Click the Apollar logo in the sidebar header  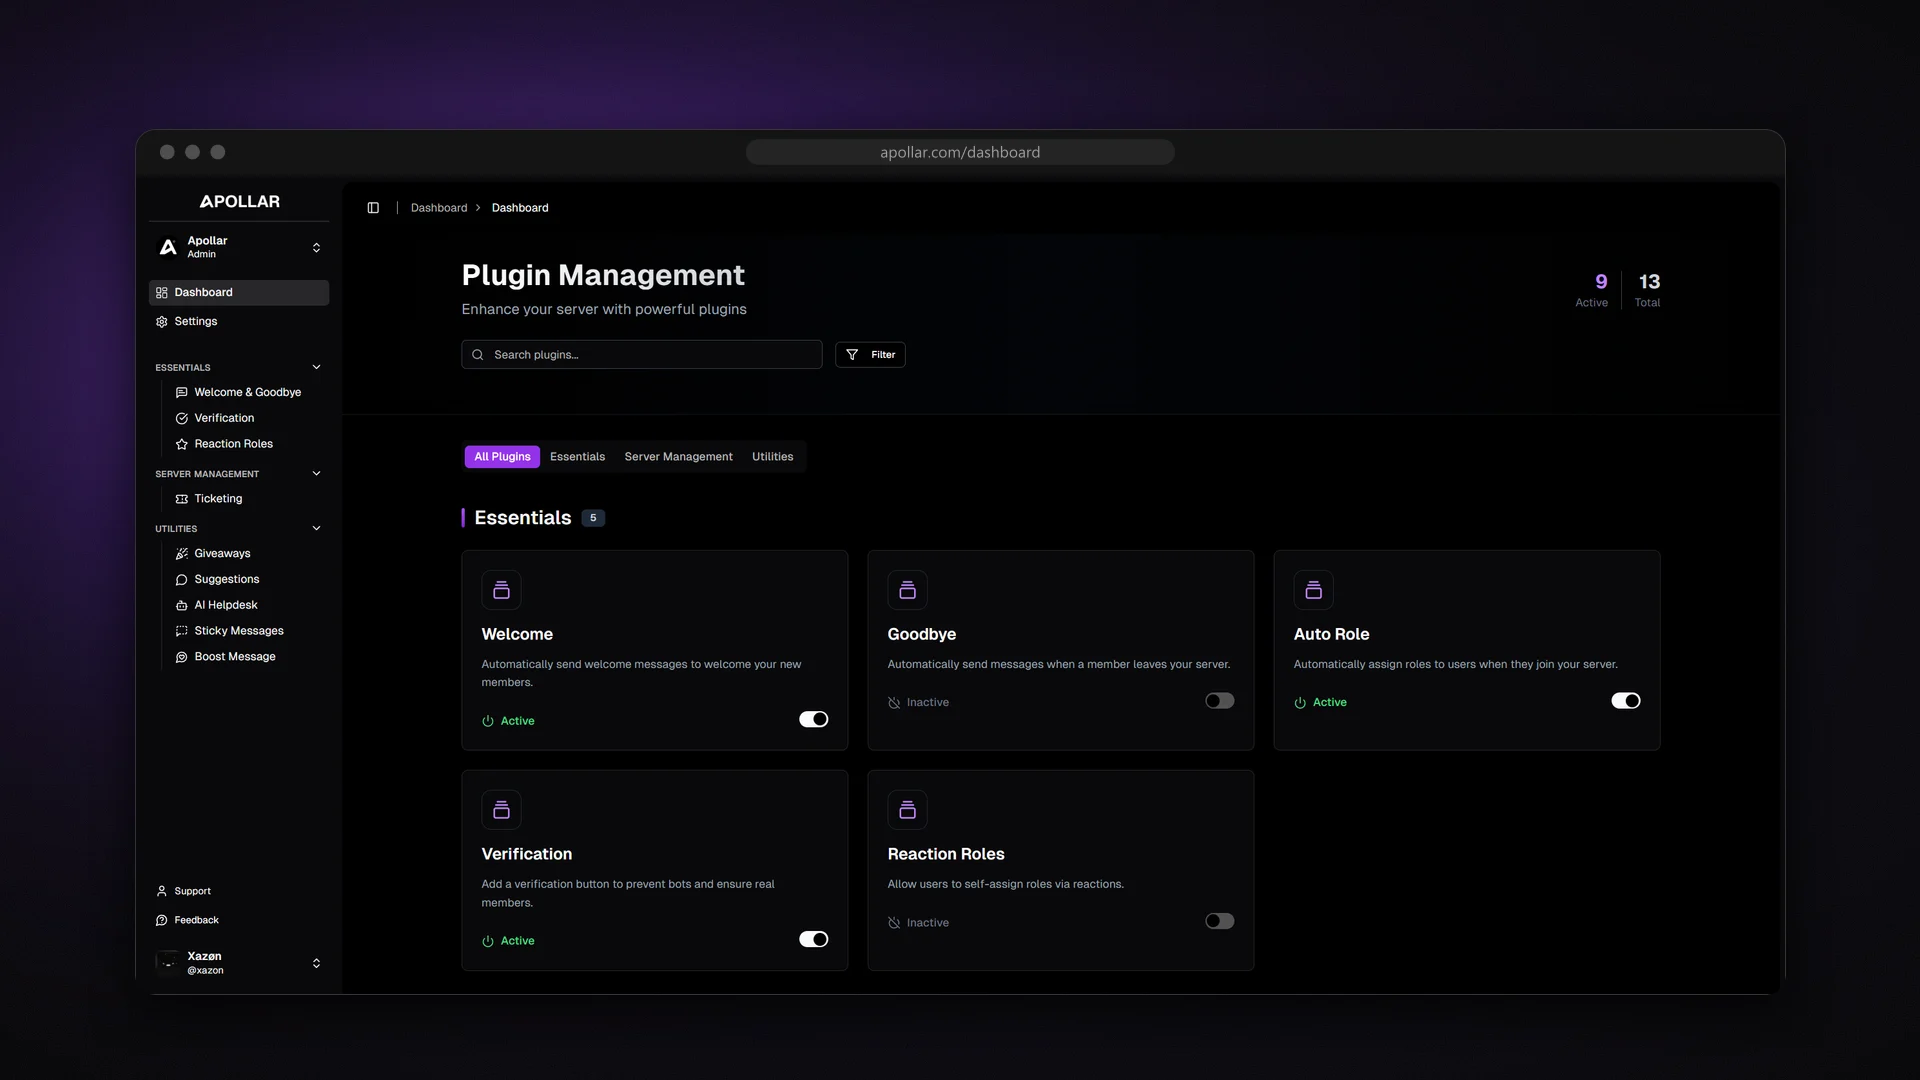pyautogui.click(x=239, y=201)
